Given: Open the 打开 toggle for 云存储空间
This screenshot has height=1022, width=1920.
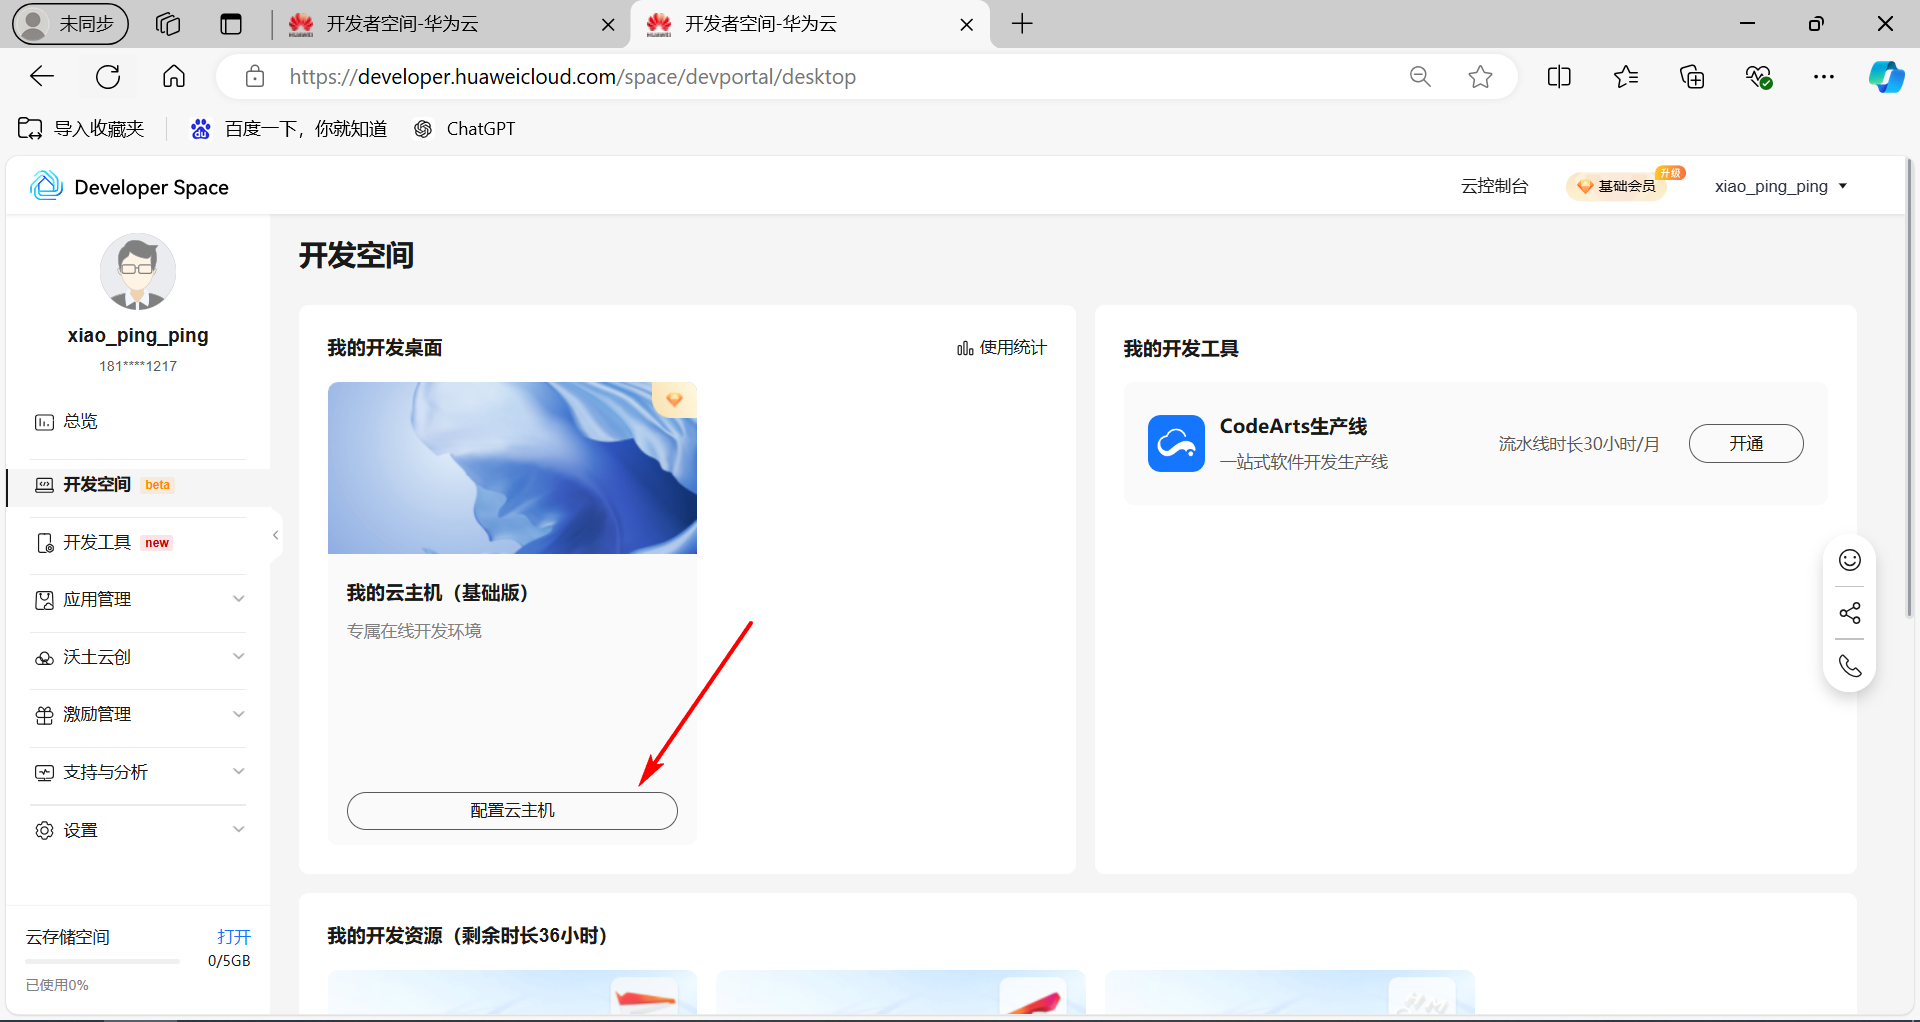Looking at the screenshot, I should point(233,937).
